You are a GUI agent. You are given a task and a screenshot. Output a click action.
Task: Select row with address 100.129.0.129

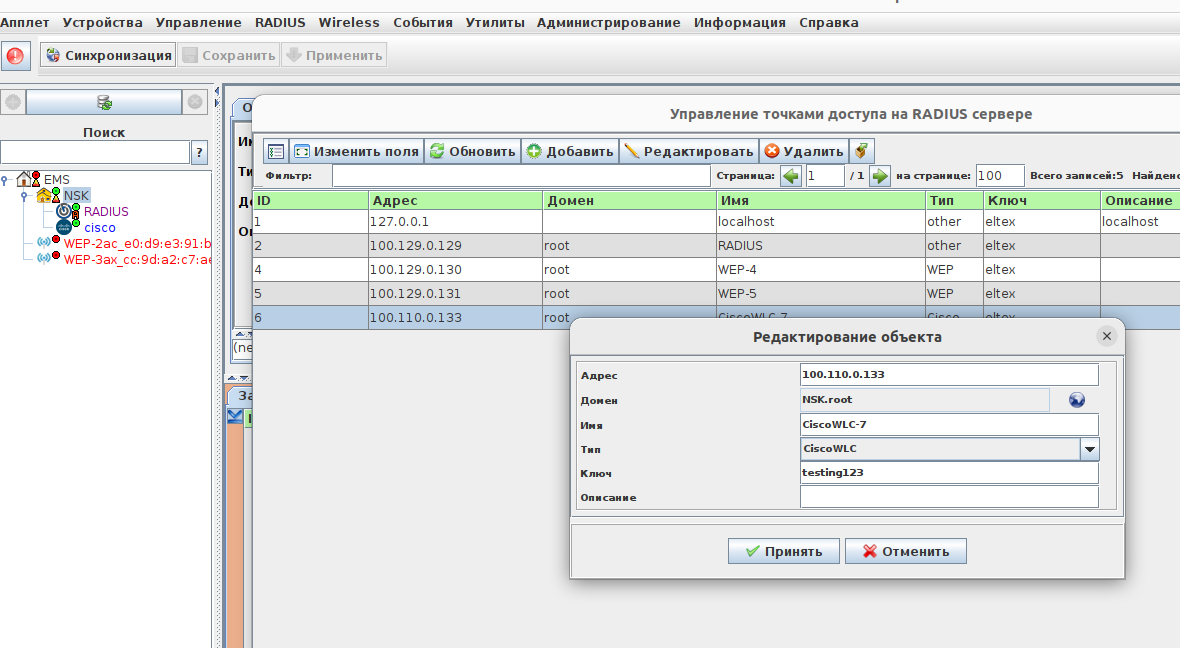point(716,245)
